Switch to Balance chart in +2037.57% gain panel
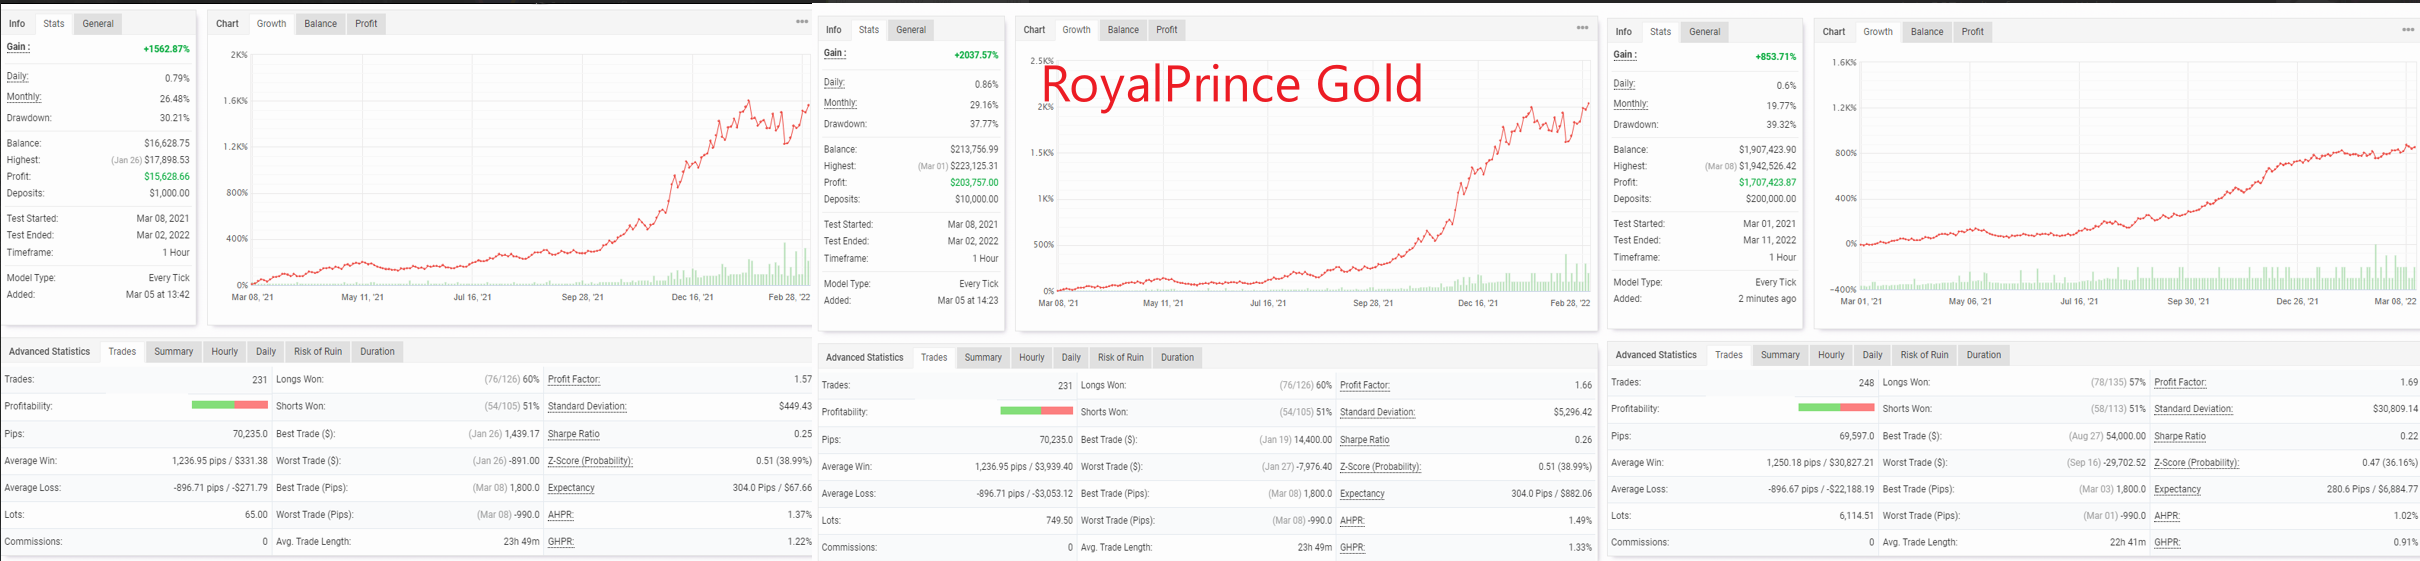 click(1123, 29)
